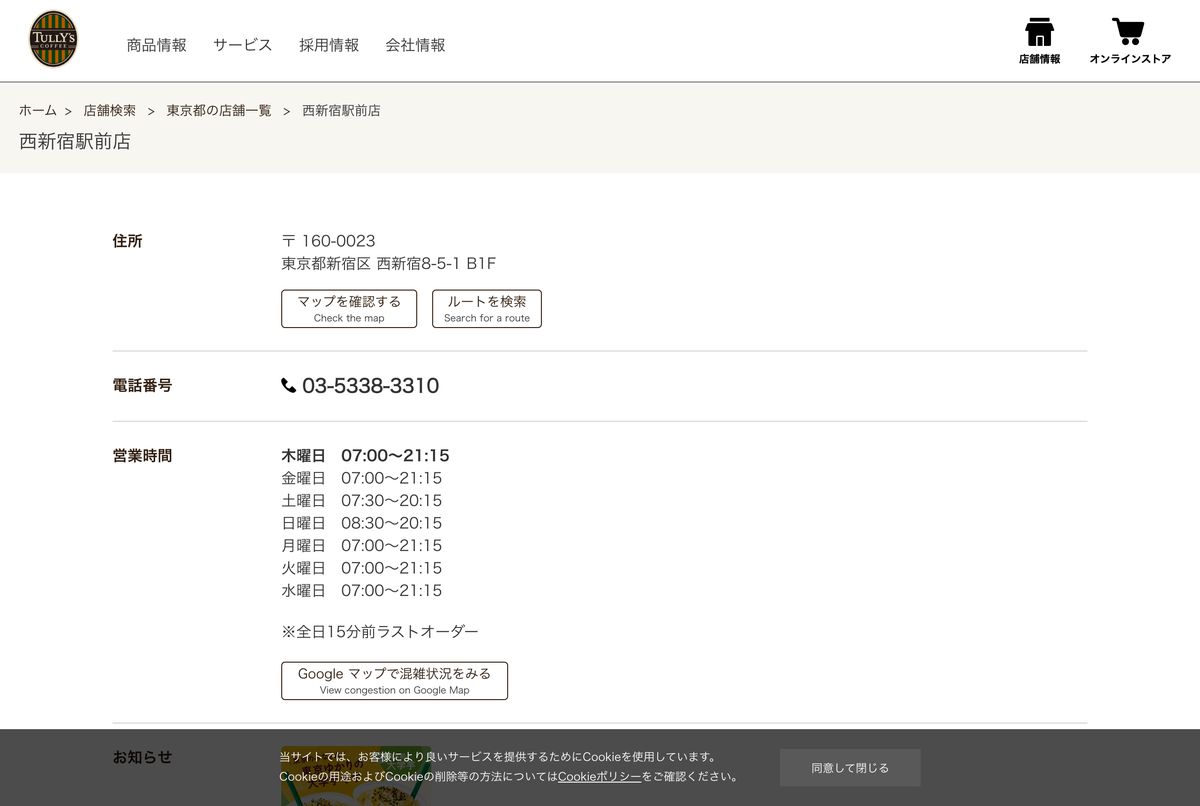Click the 木曜日 07:00〜21:15 hours row
Screen dimensions: 1200x806
365,456
